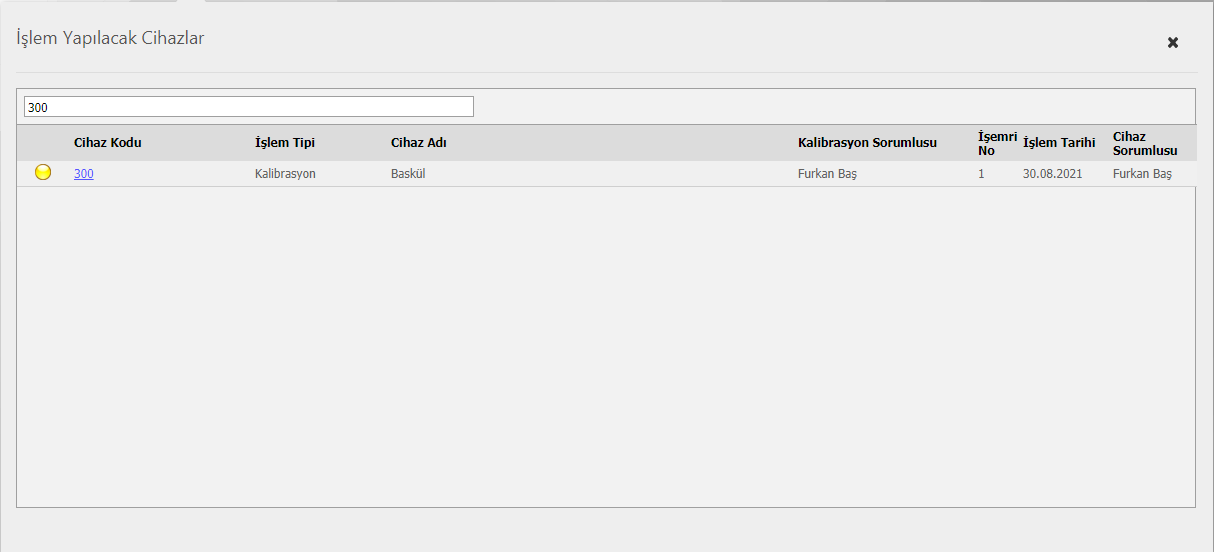
Task: Open device code link 300
Action: click(x=84, y=174)
